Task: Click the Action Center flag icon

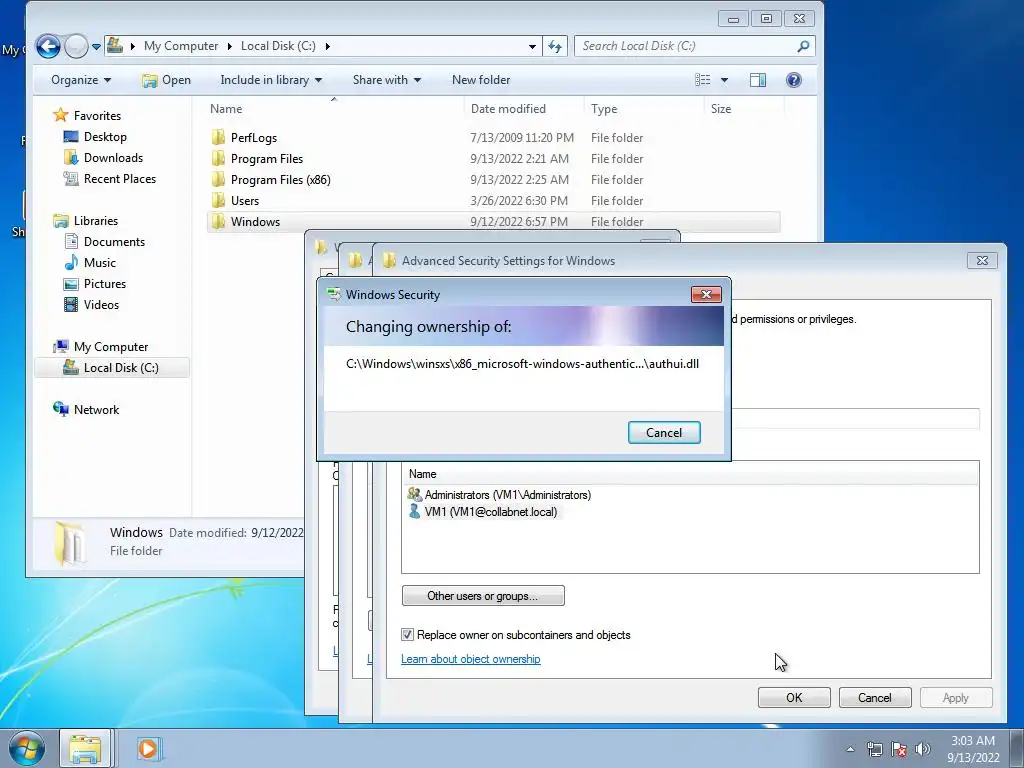Action: (x=899, y=749)
